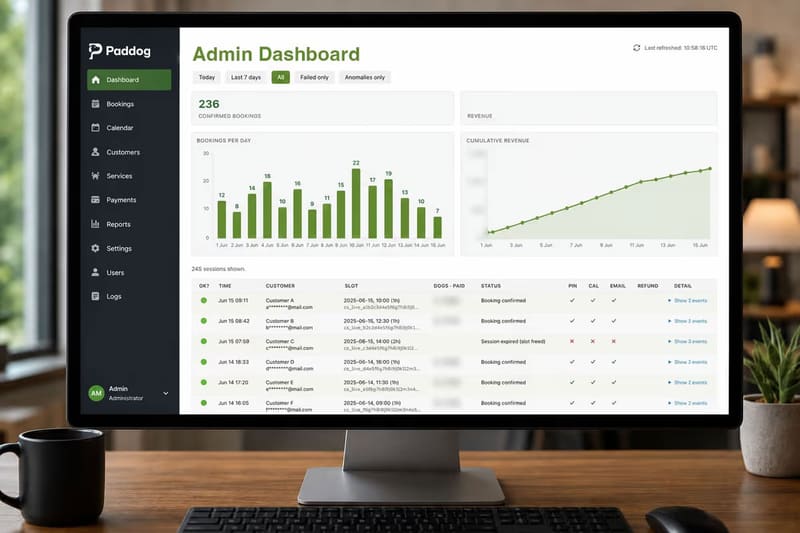
Task: Open Services via its dog icon
Action: [x=95, y=176]
